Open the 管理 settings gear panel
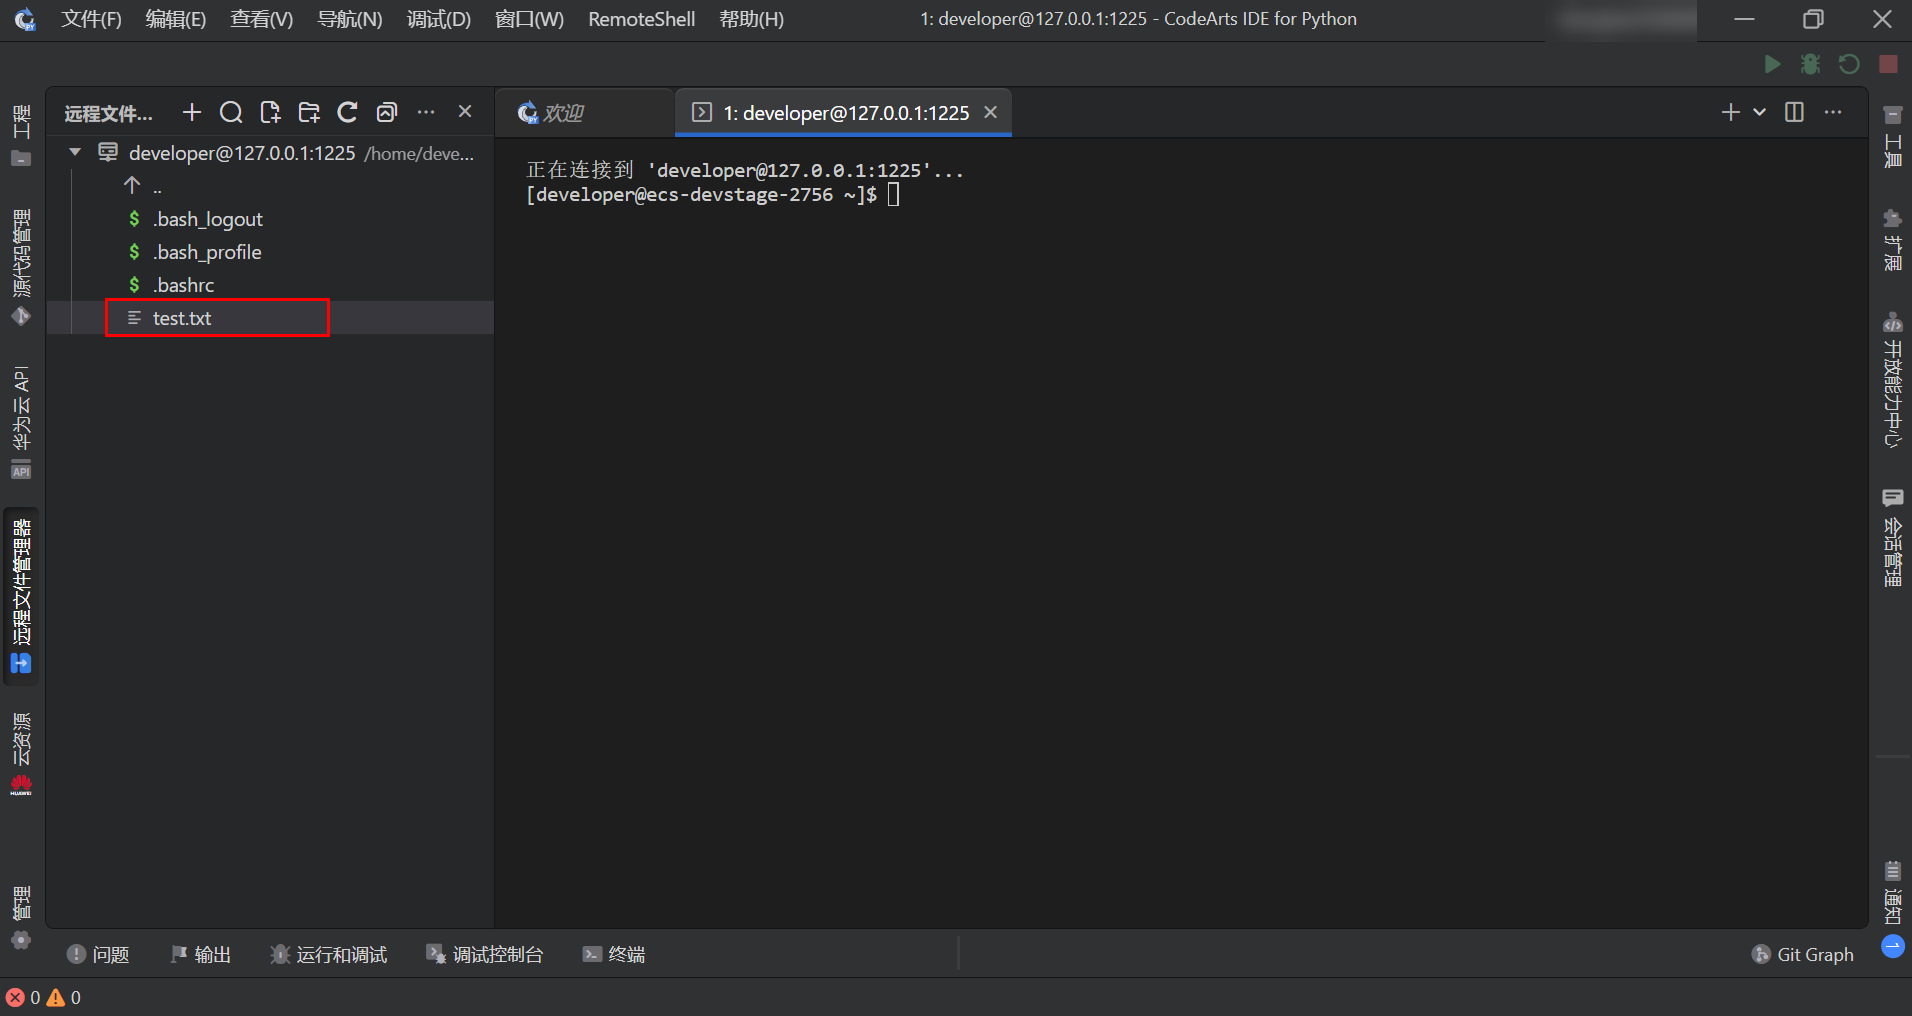This screenshot has width=1912, height=1016. click(21, 917)
